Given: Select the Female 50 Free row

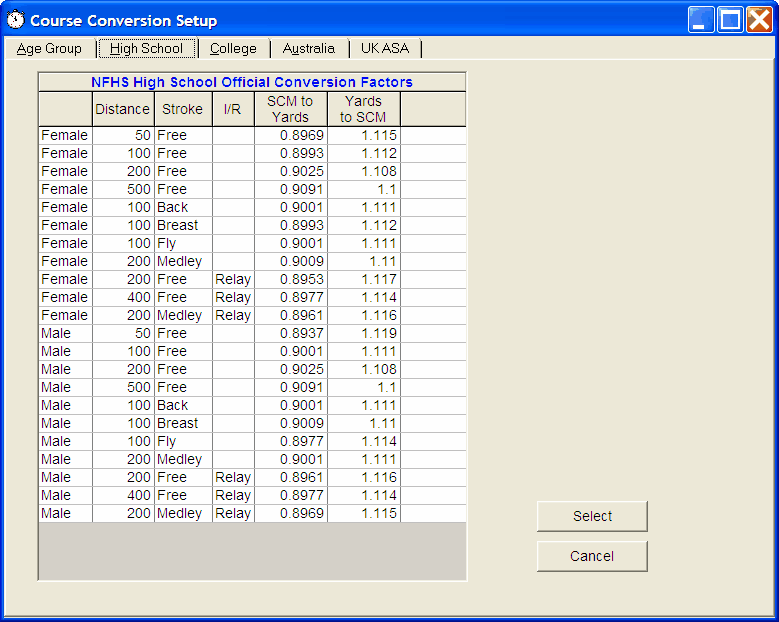Looking at the screenshot, I should click(x=64, y=135).
